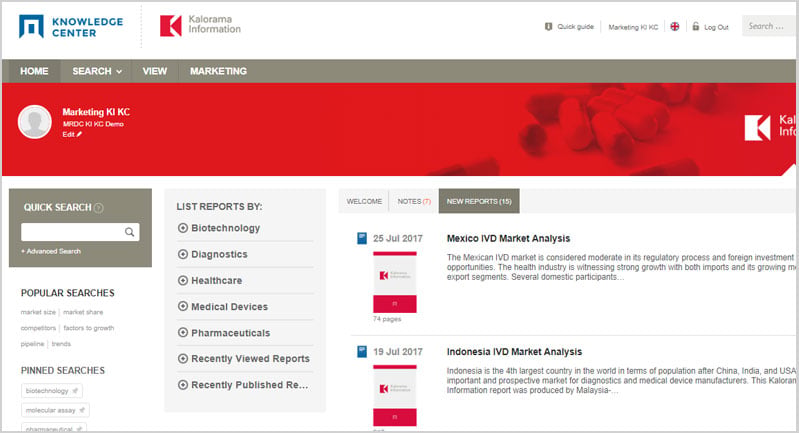Click the Indonesia IVD report cover thumbnail
Image resolution: width=799 pixels, height=433 pixels.
tap(395, 395)
